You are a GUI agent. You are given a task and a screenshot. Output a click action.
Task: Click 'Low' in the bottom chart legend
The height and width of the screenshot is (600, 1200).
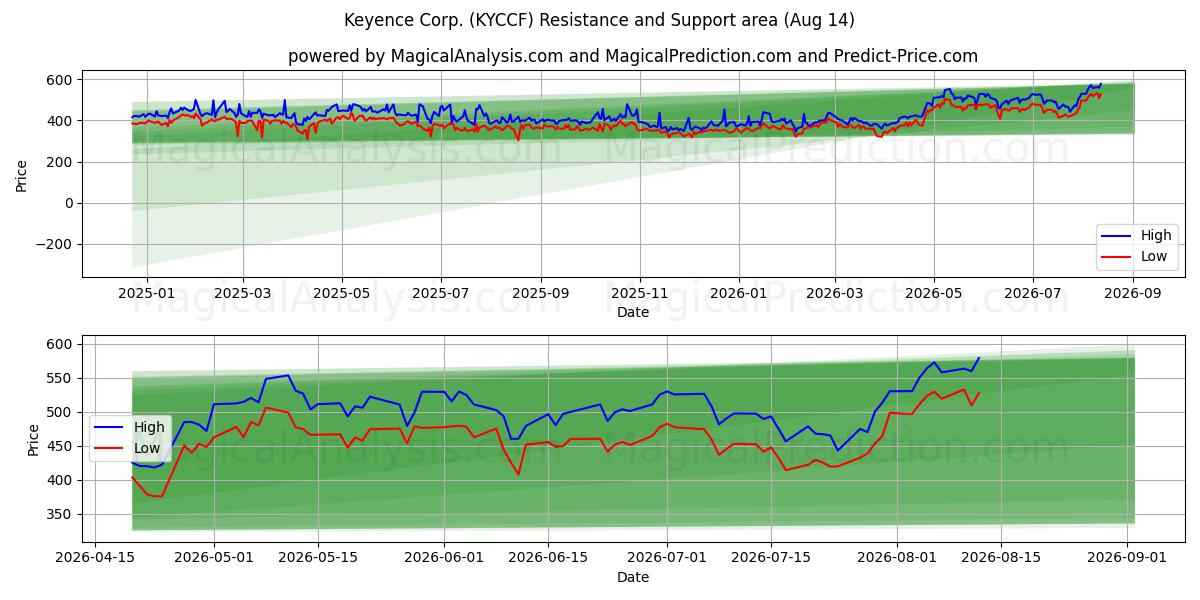(147, 447)
